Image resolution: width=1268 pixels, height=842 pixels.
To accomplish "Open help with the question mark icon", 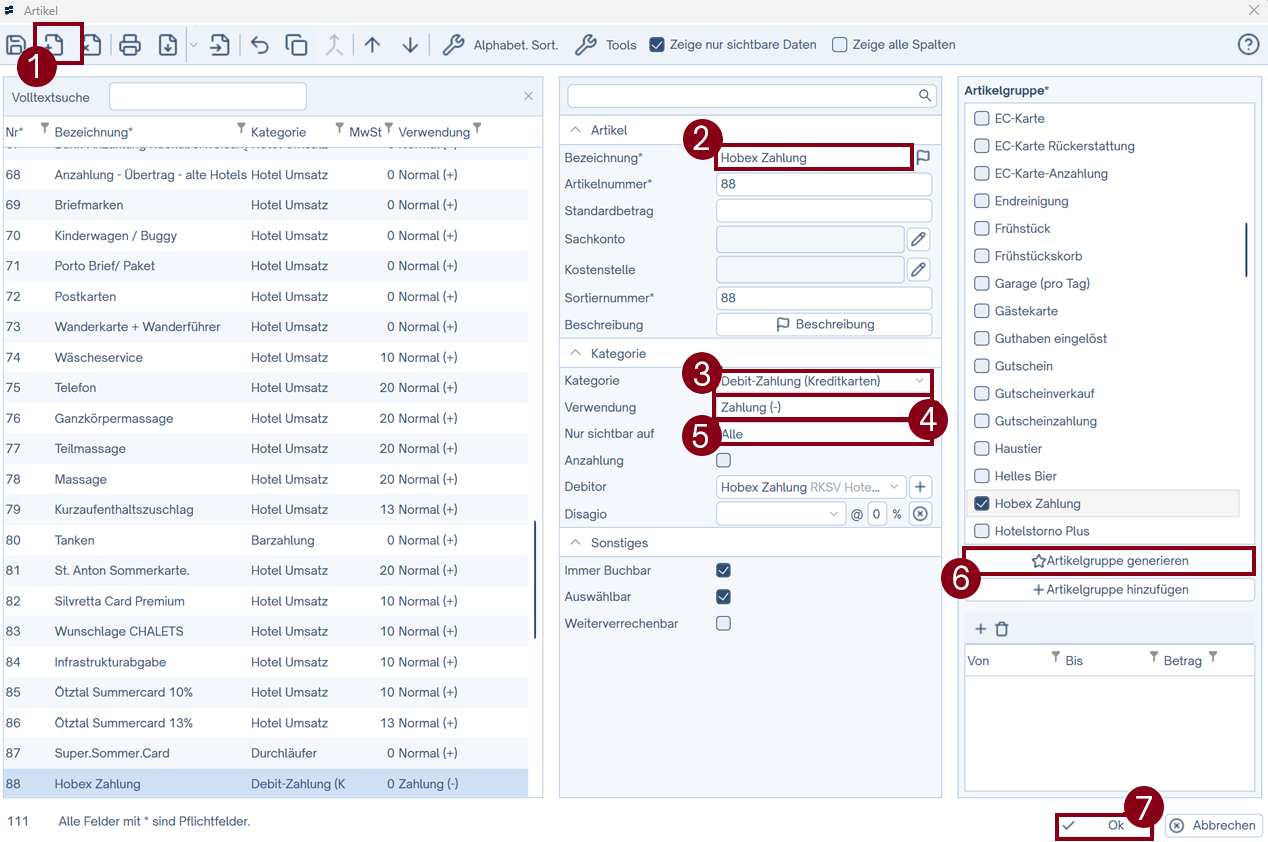I will pos(1248,45).
